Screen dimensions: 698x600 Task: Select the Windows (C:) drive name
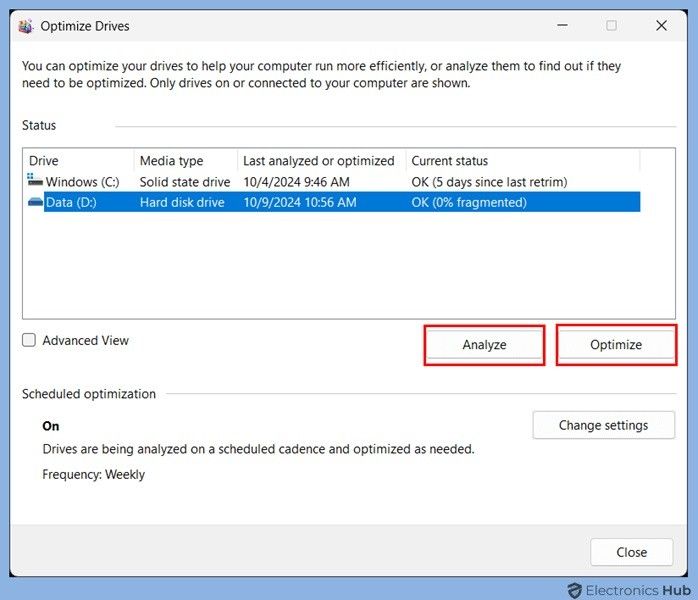coord(83,182)
